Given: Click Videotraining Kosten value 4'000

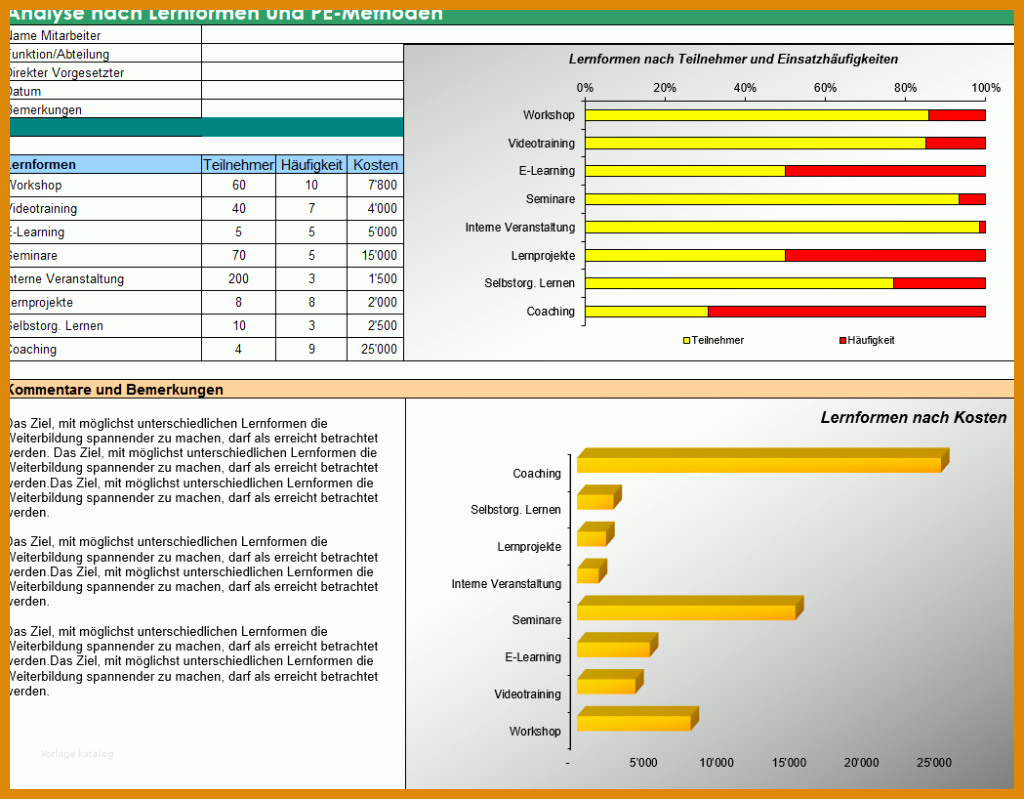Looking at the screenshot, I should [376, 208].
